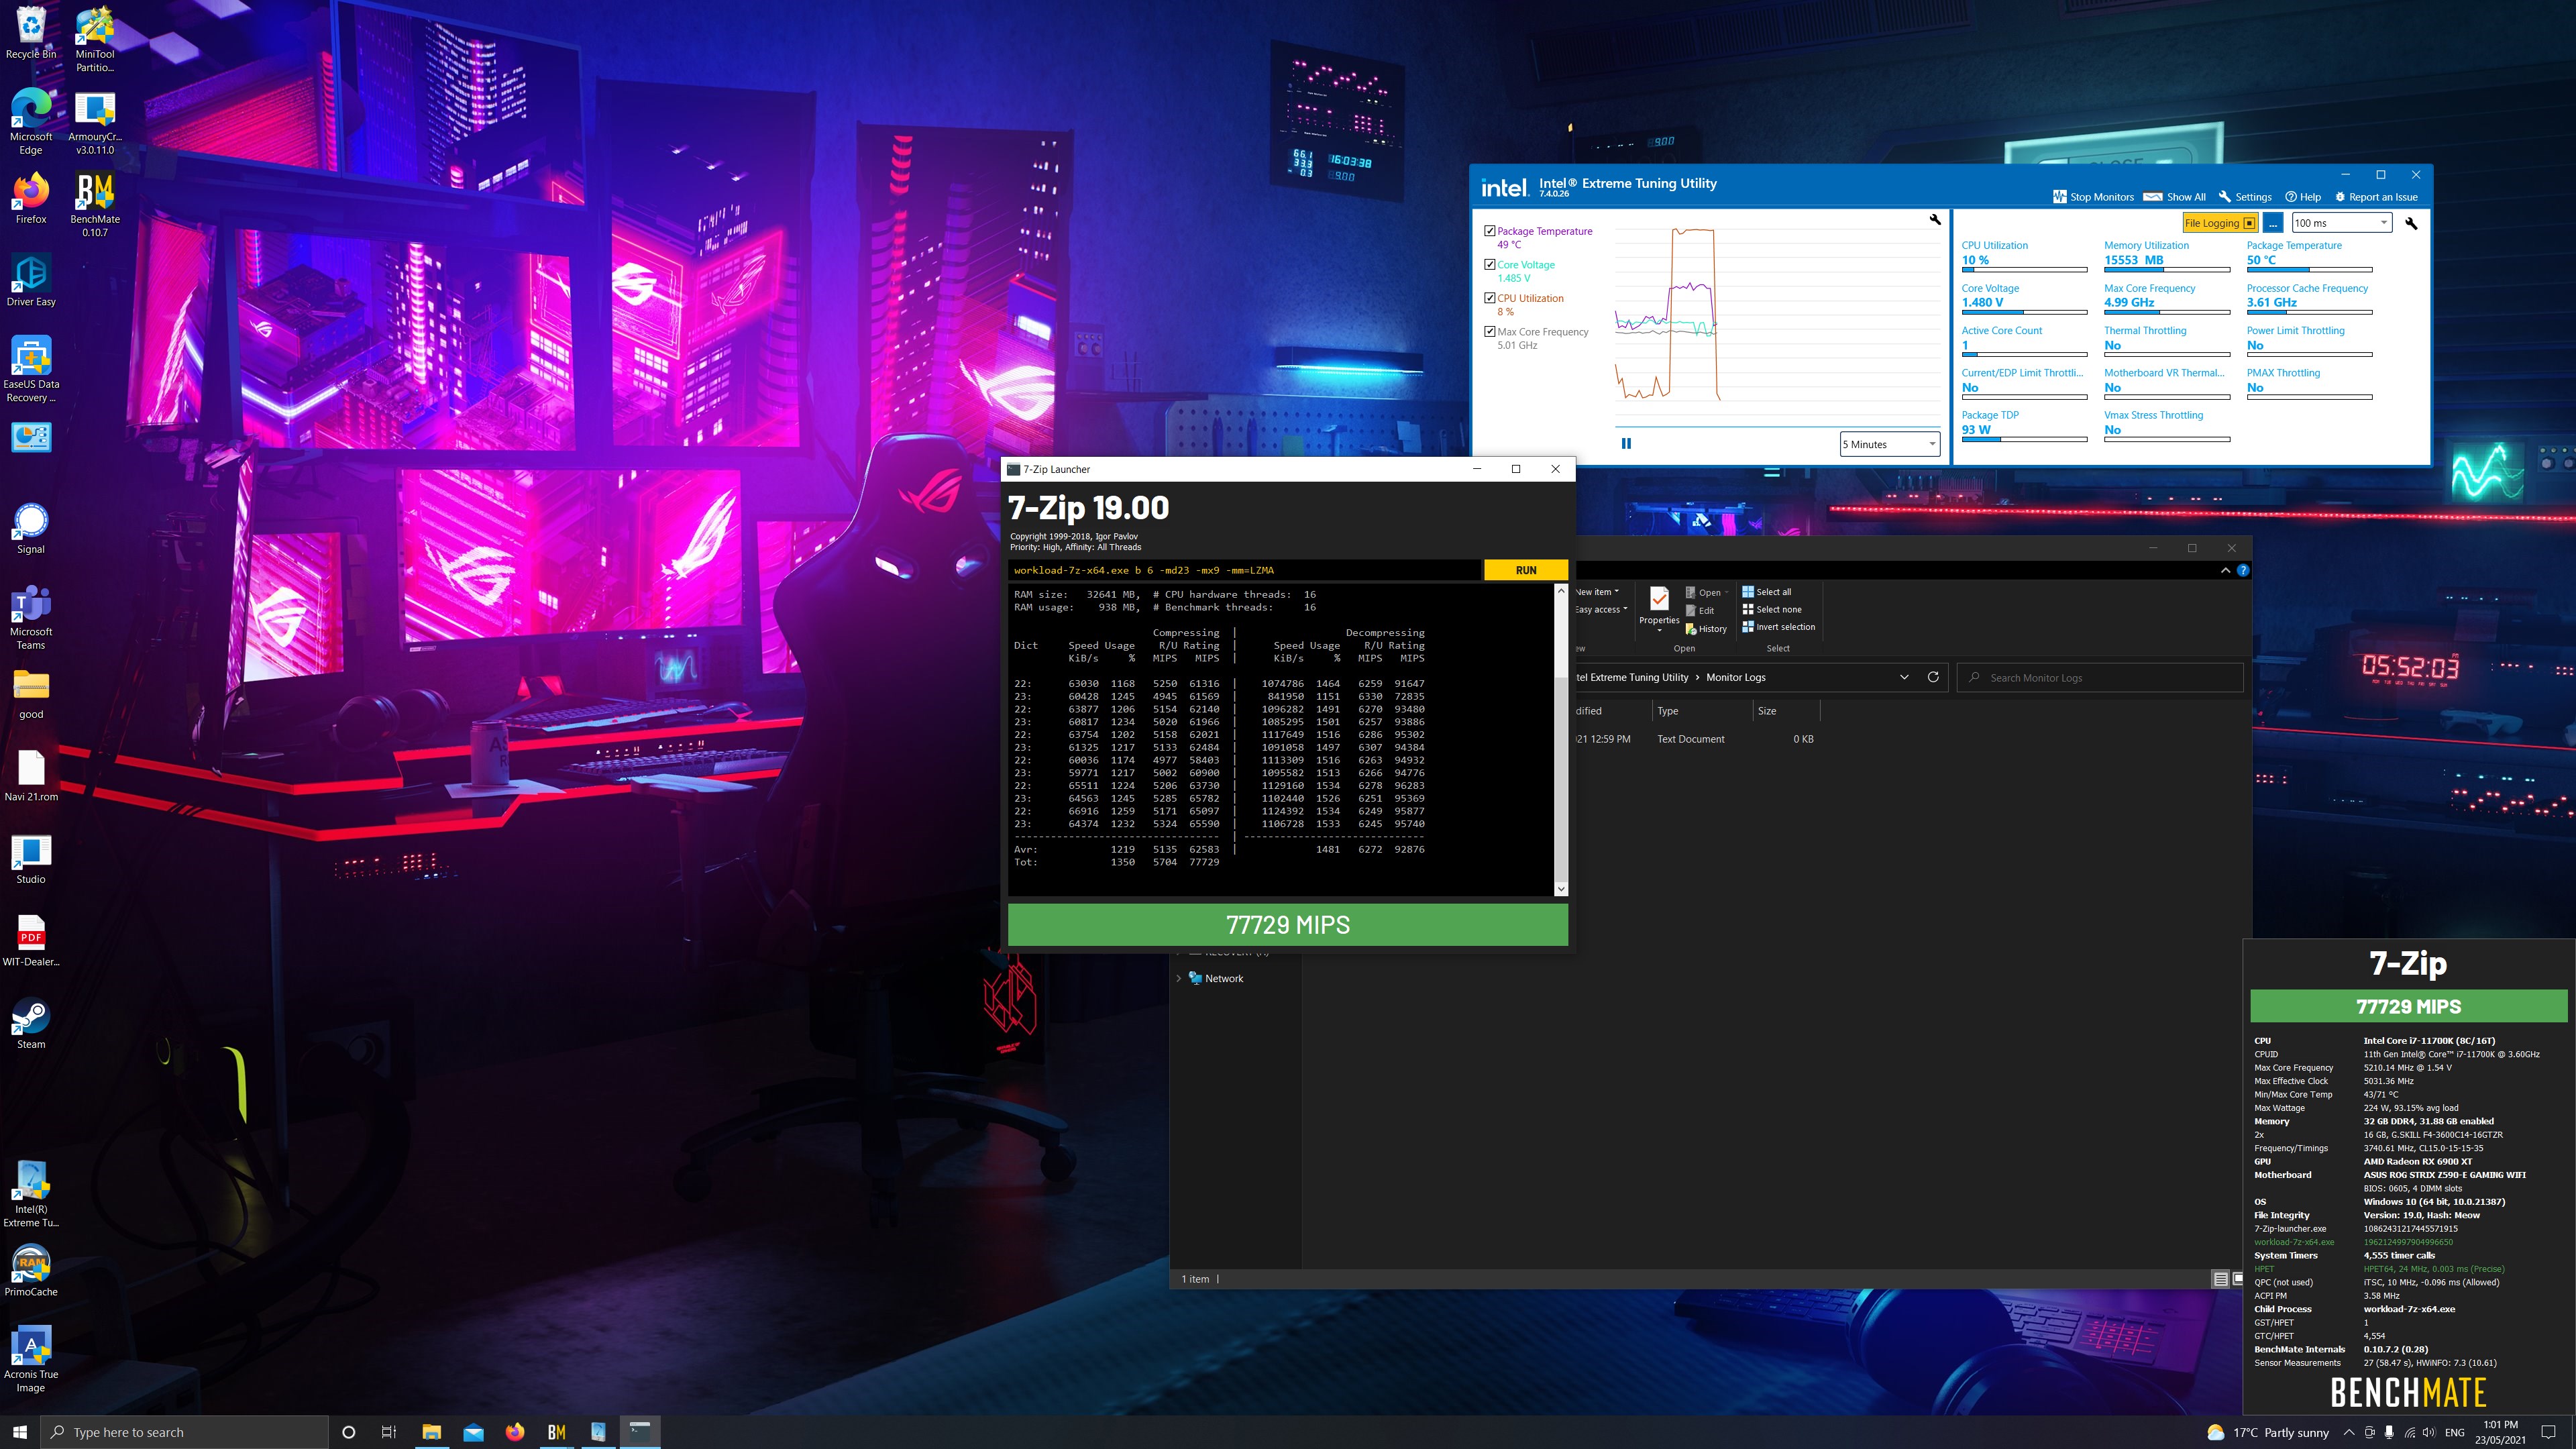Image resolution: width=2576 pixels, height=1449 pixels.
Task: Open Acronis True Image desktop icon
Action: (31, 1359)
